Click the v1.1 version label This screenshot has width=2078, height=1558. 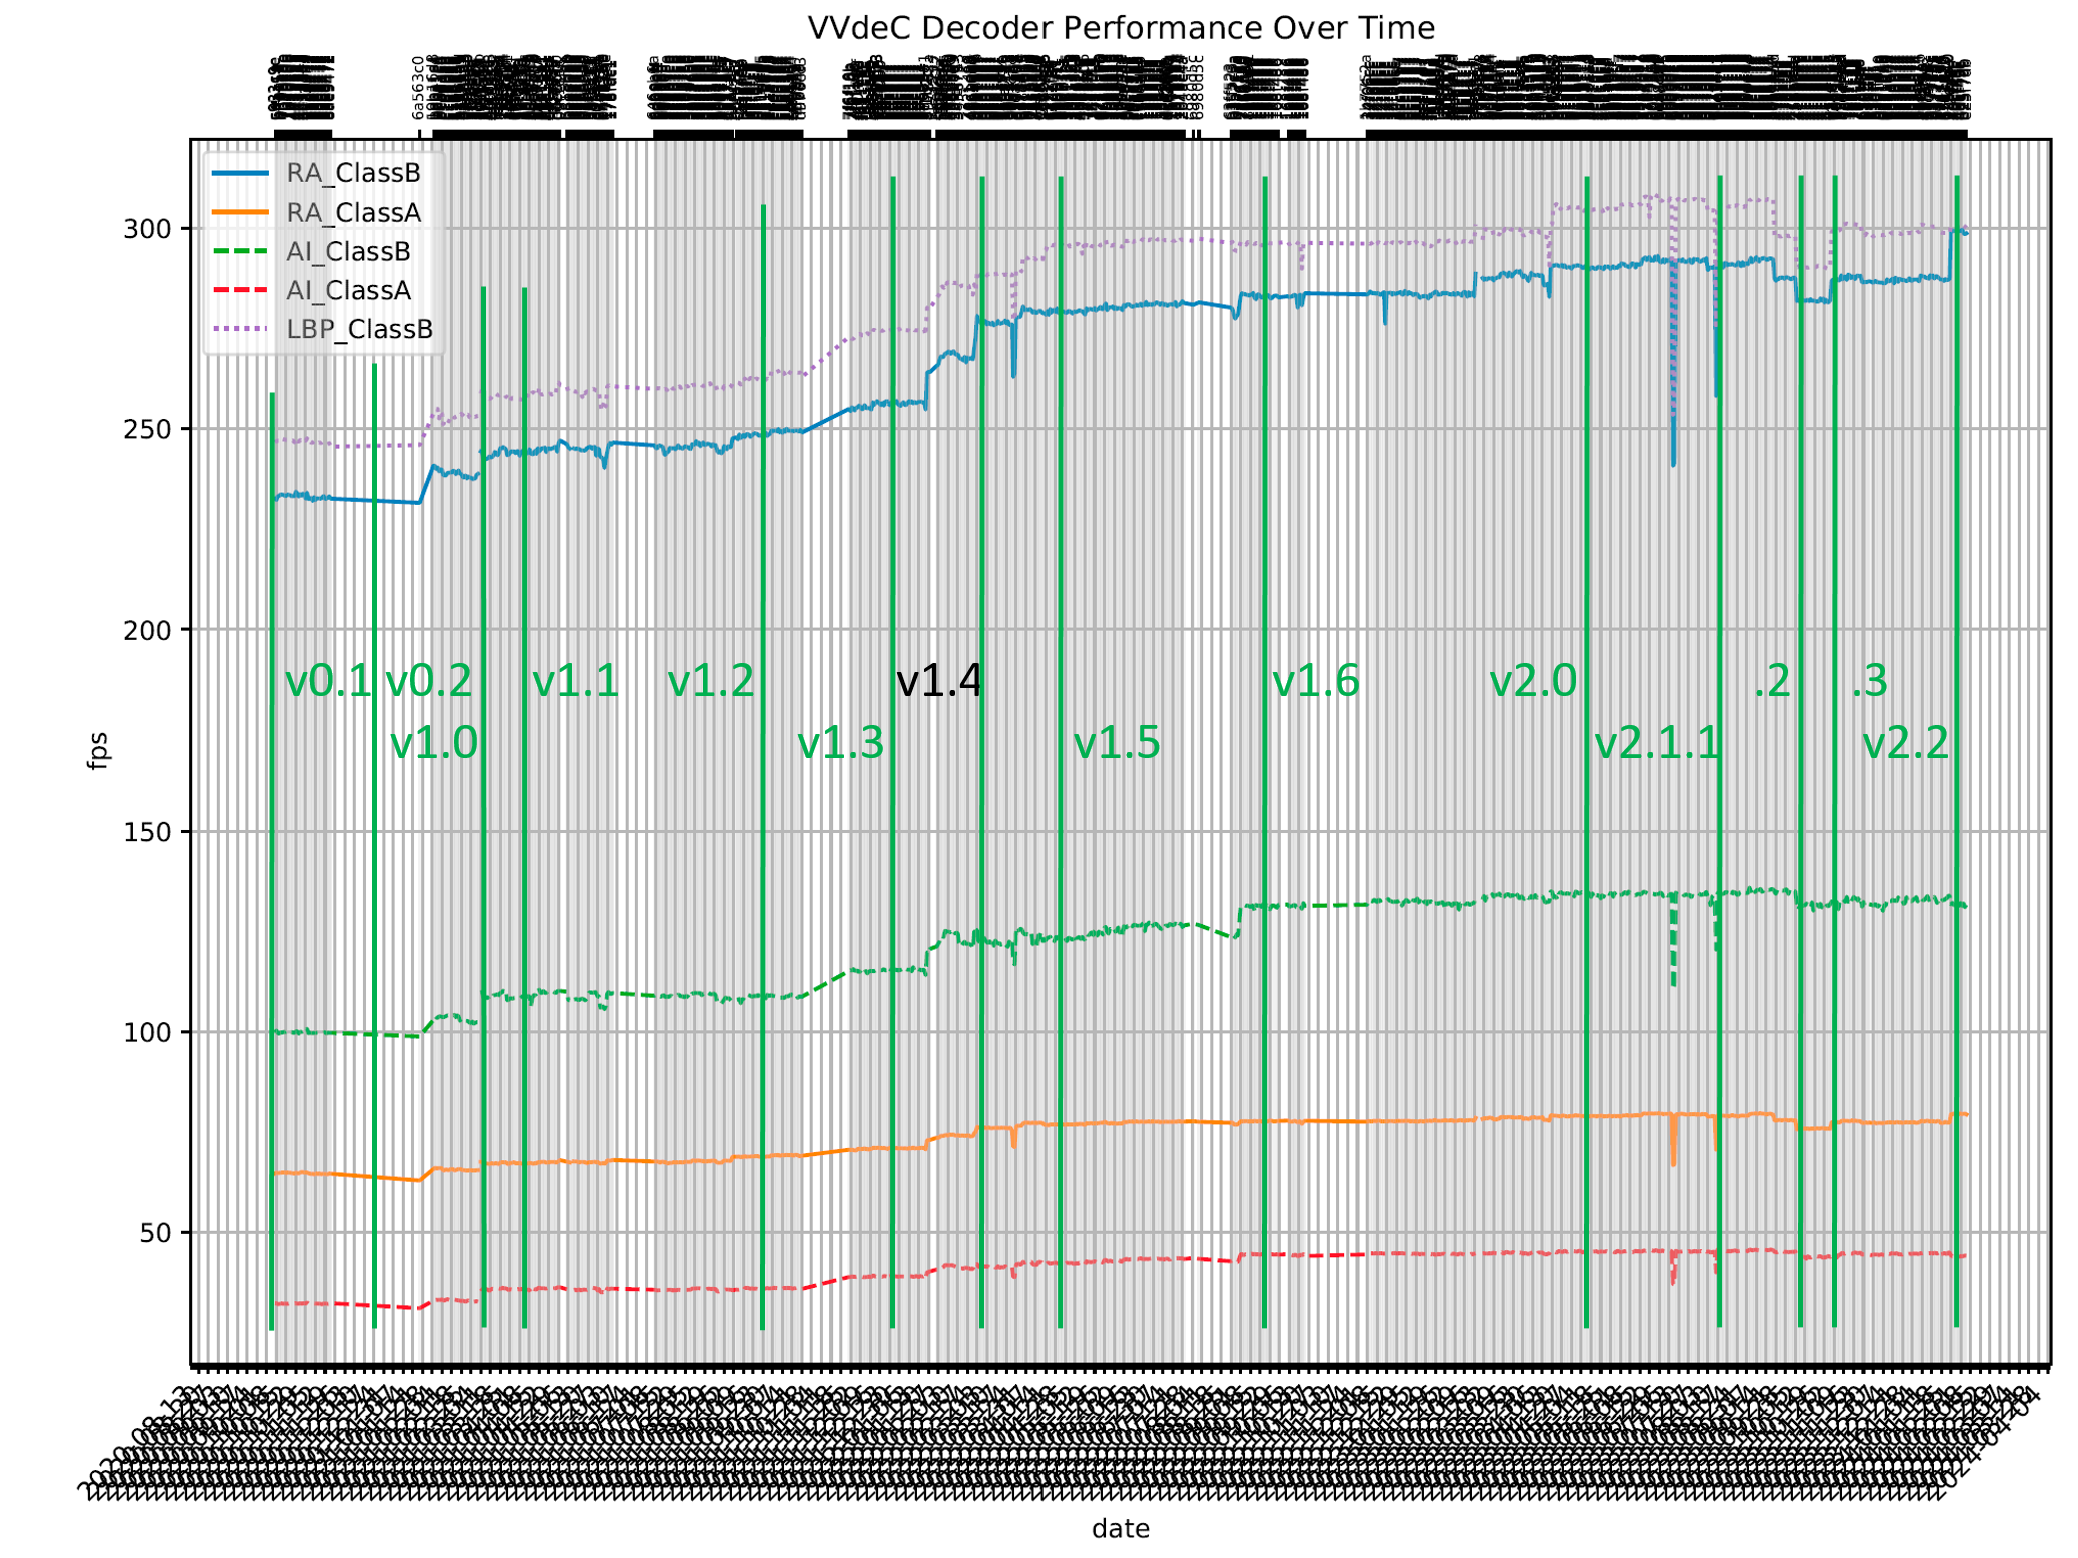[575, 682]
